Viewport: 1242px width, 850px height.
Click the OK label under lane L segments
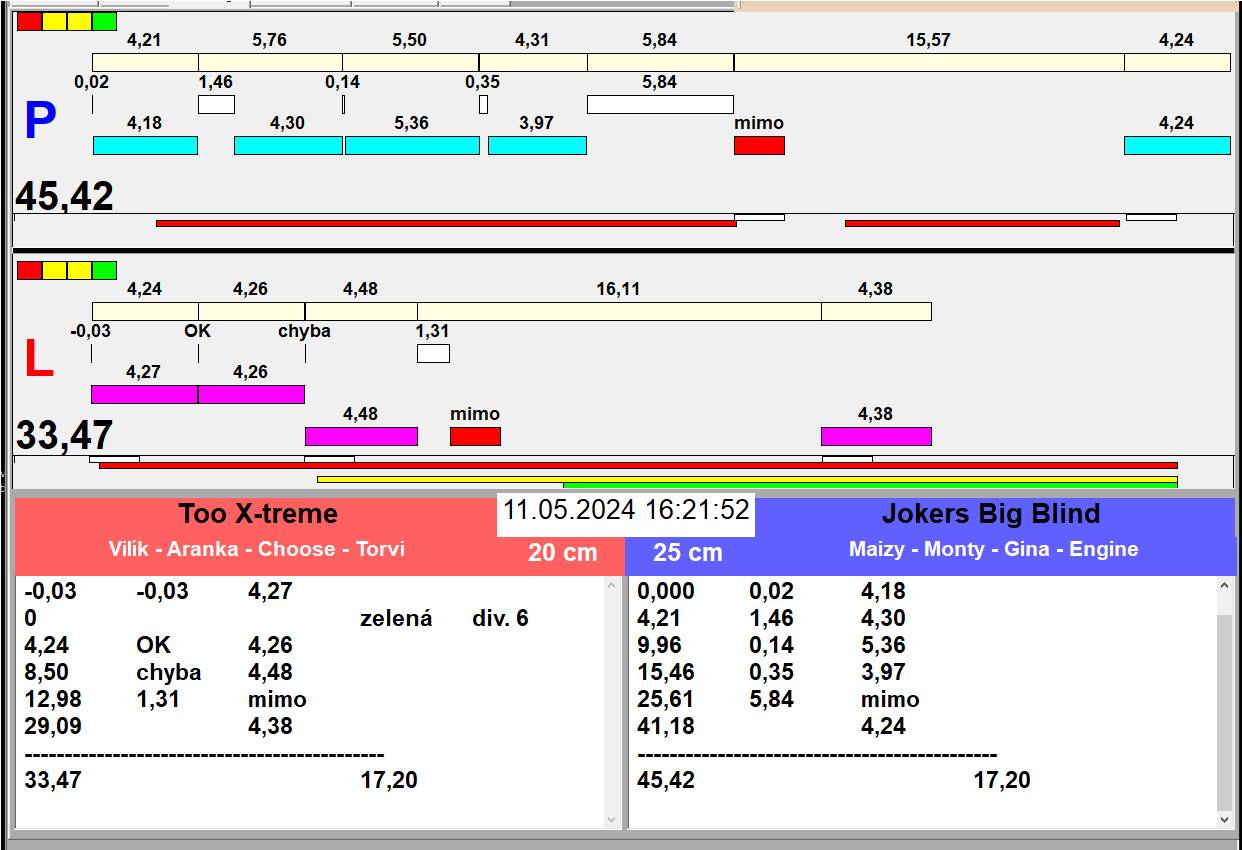pos(198,331)
